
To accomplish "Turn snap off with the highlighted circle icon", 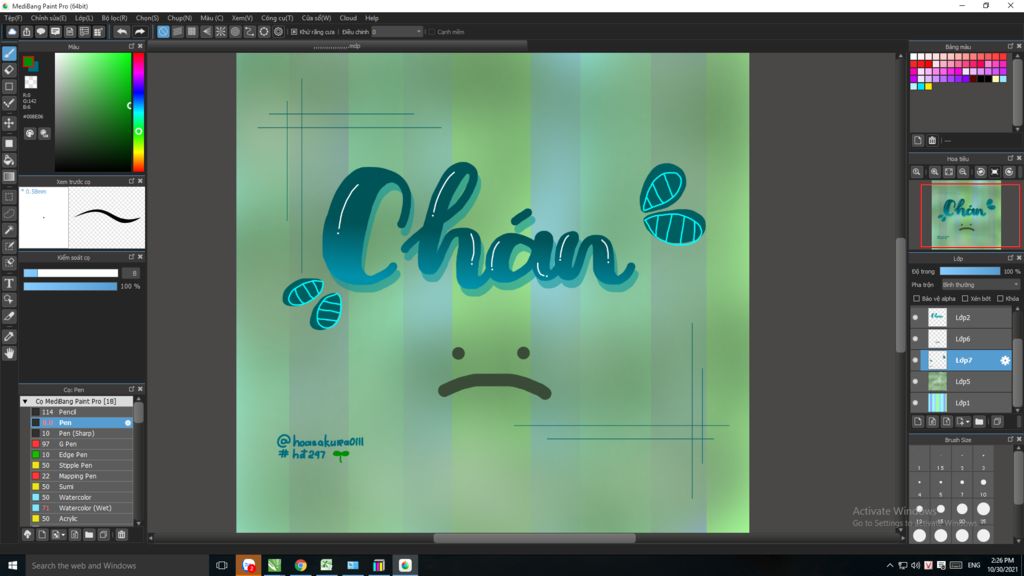I will pyautogui.click(x=163, y=31).
